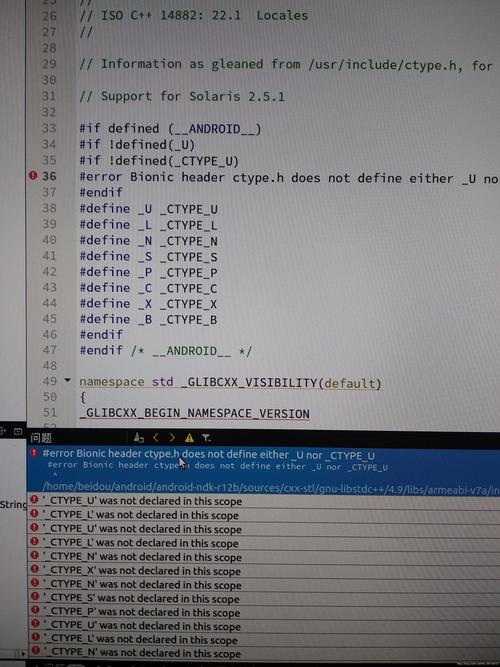Toggle the yellow warnings triangle in issues toolbar
The height and width of the screenshot is (667, 500).
click(x=189, y=438)
